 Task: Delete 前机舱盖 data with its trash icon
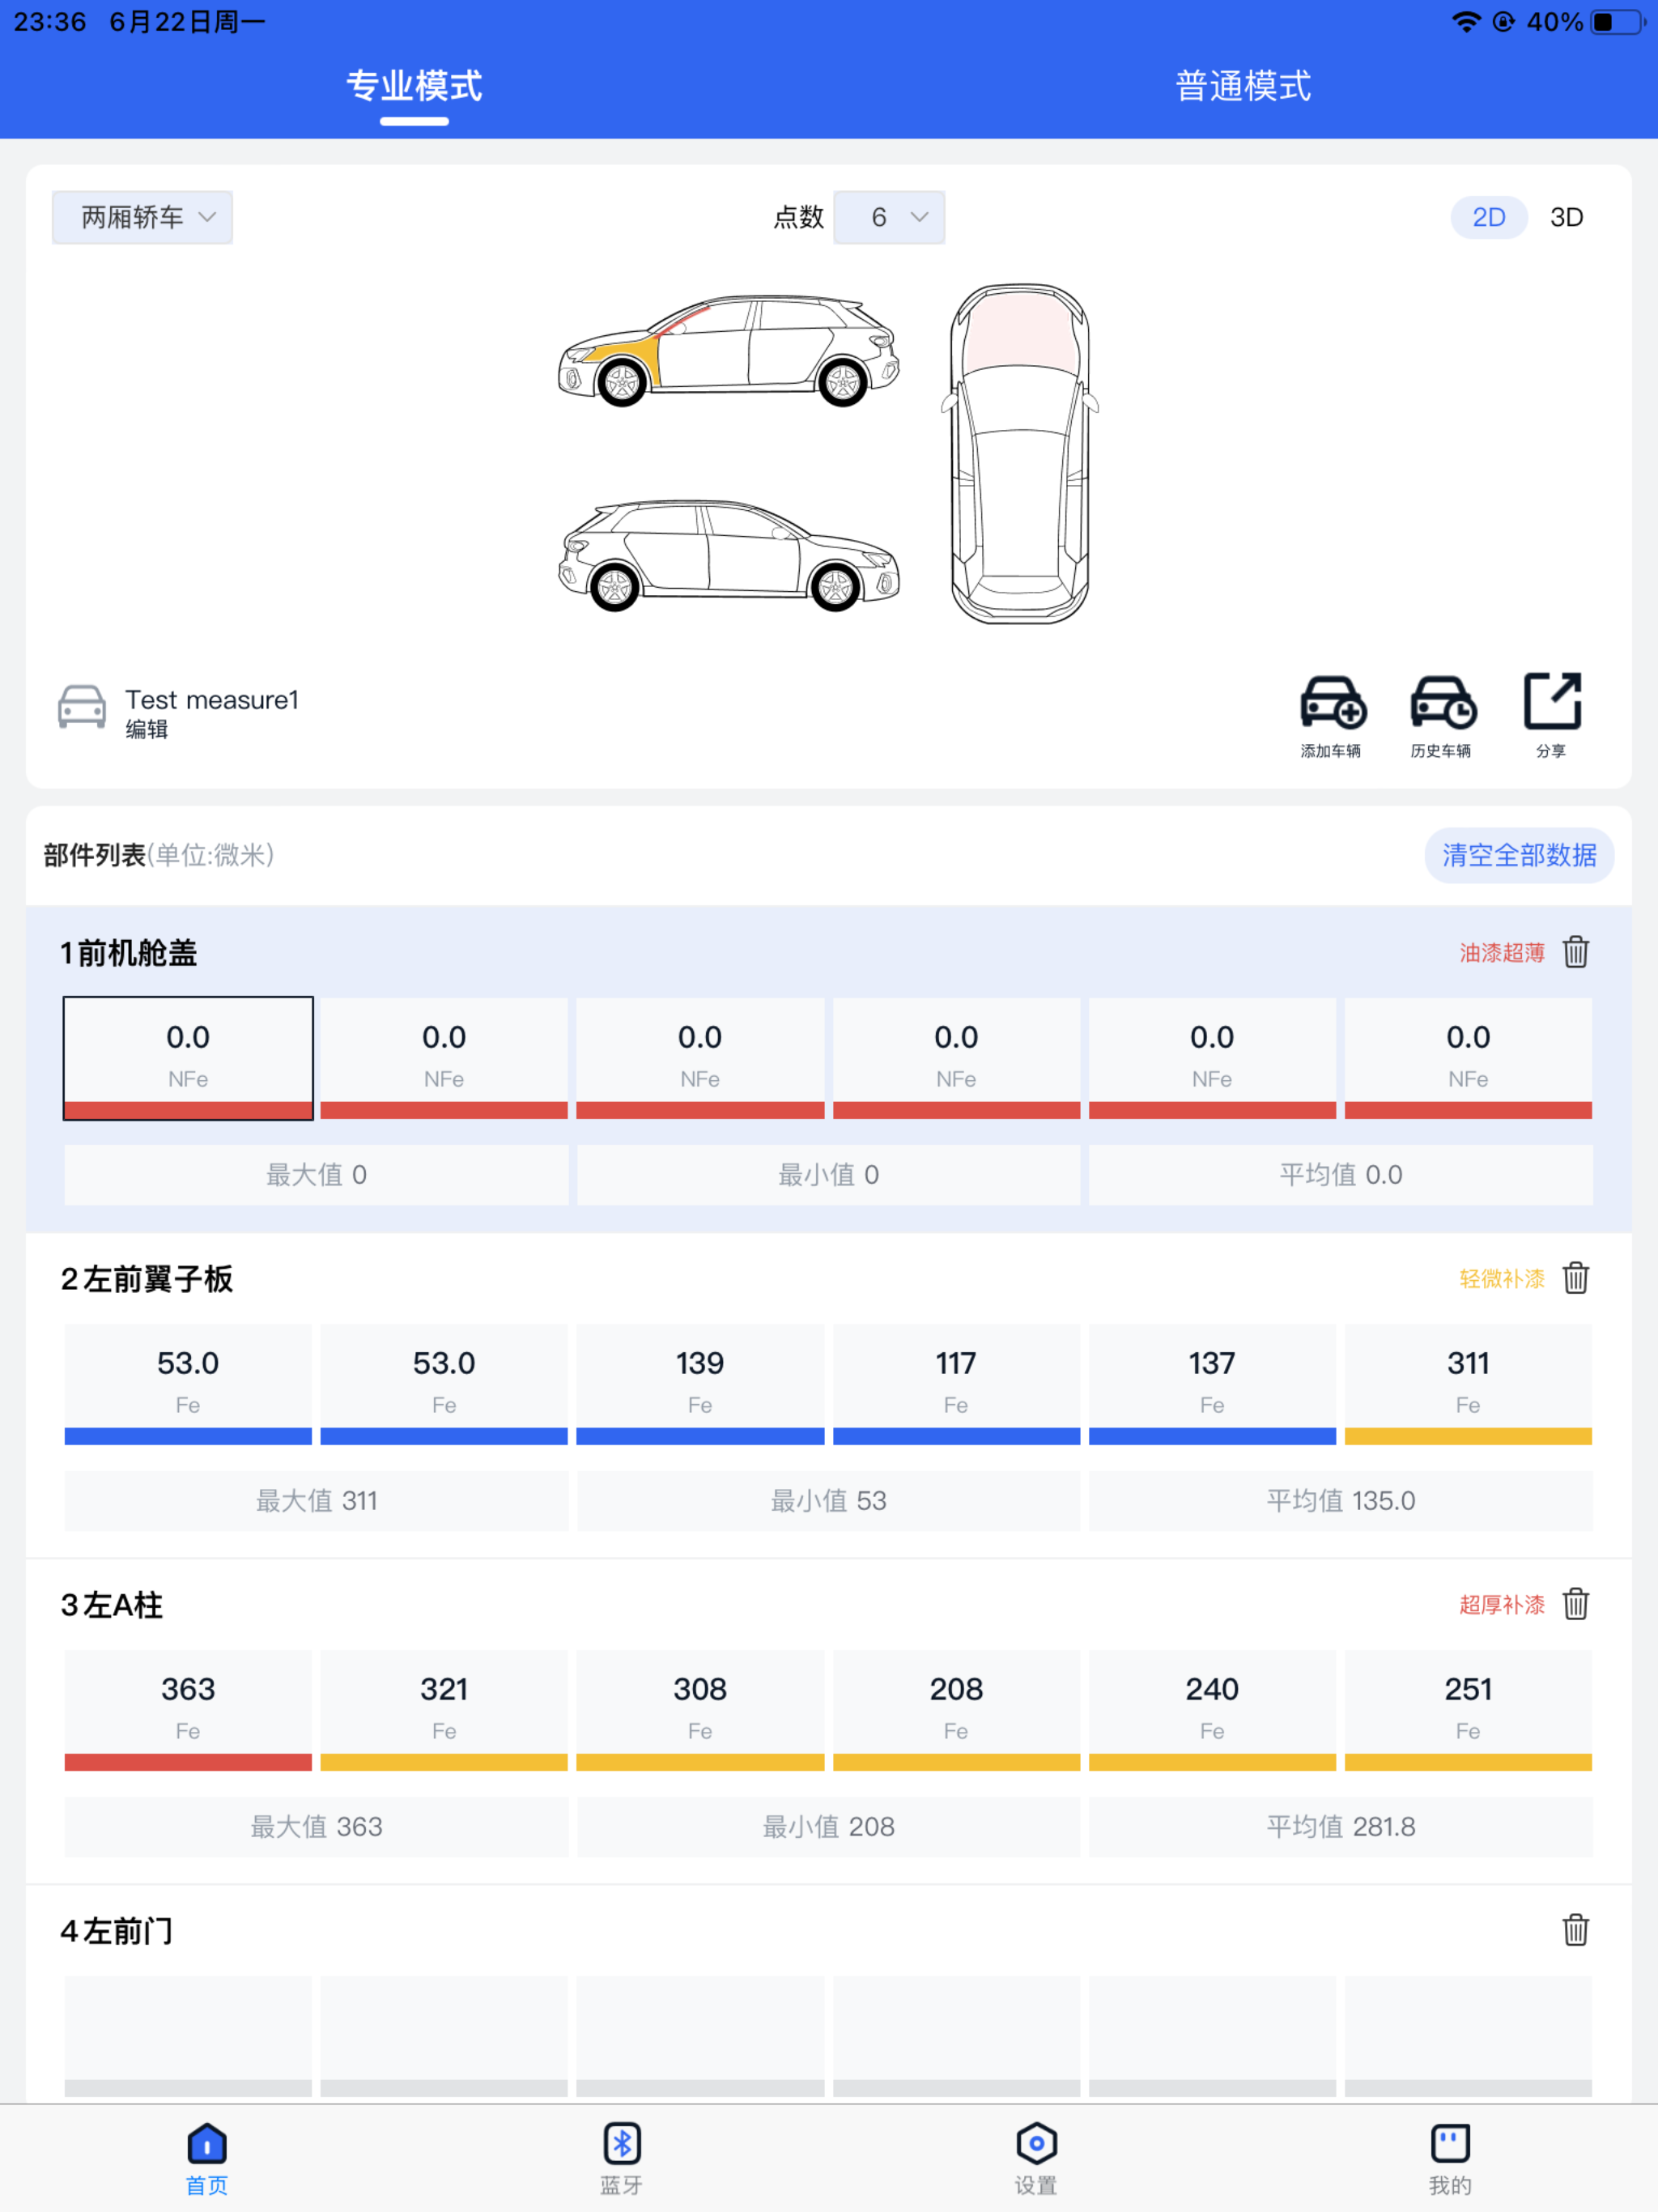pyautogui.click(x=1576, y=952)
